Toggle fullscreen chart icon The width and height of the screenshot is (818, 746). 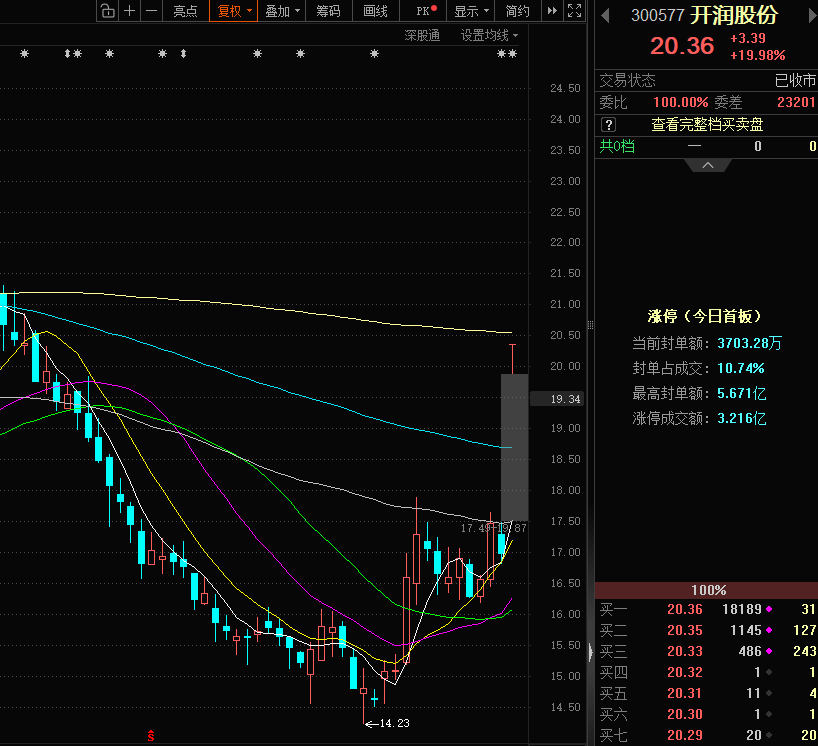click(574, 10)
